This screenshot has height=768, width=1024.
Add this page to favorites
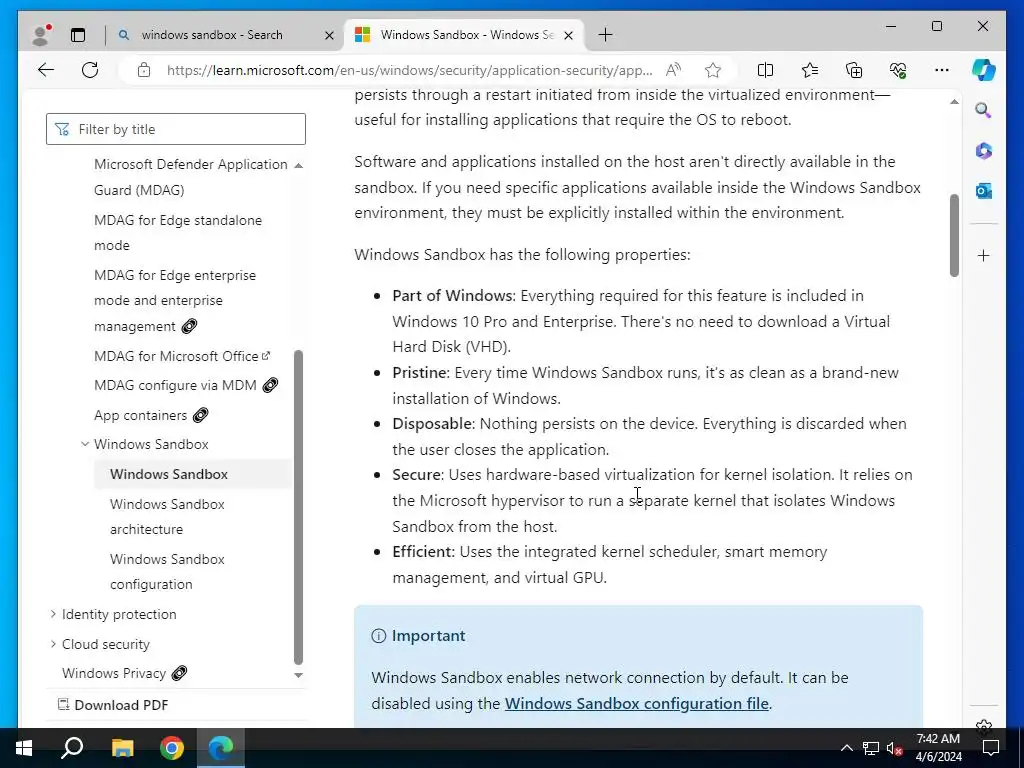coord(712,70)
